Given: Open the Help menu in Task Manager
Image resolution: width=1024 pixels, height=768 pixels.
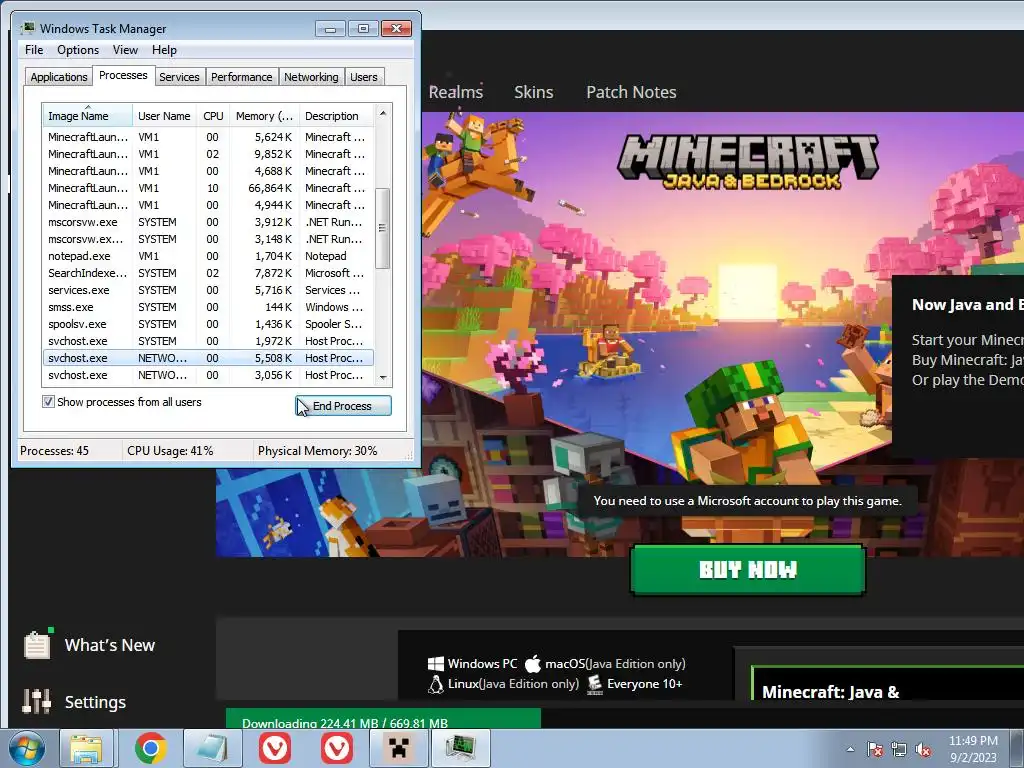Looking at the screenshot, I should click(x=164, y=50).
